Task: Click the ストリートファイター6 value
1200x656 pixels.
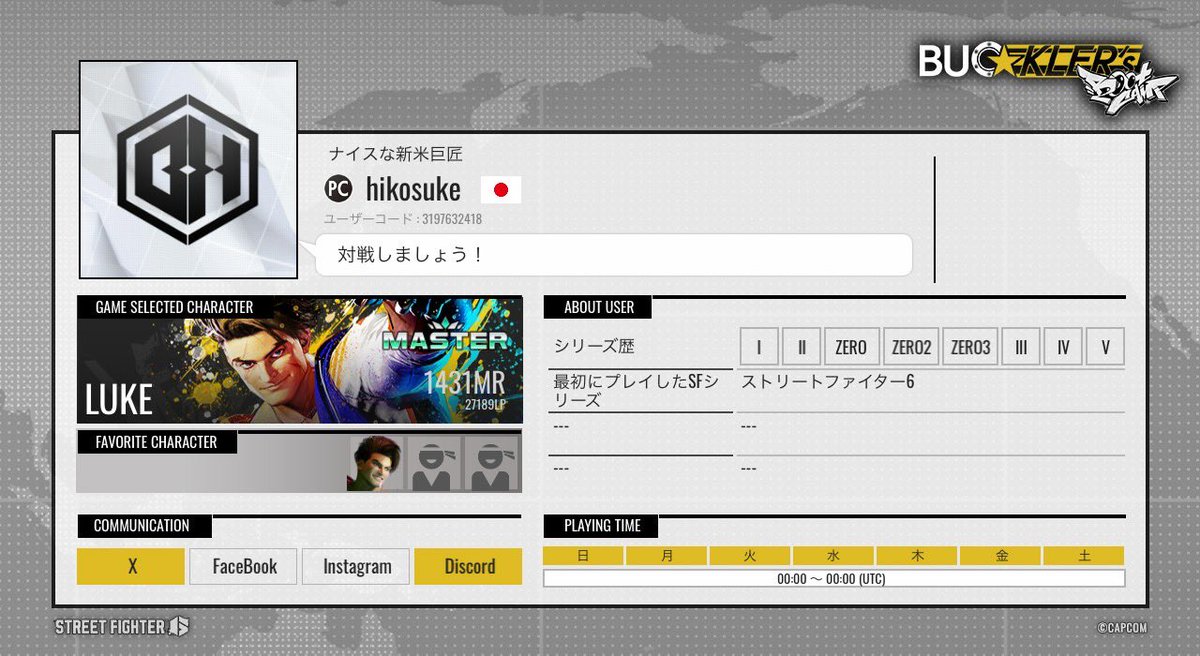Action: tap(827, 381)
